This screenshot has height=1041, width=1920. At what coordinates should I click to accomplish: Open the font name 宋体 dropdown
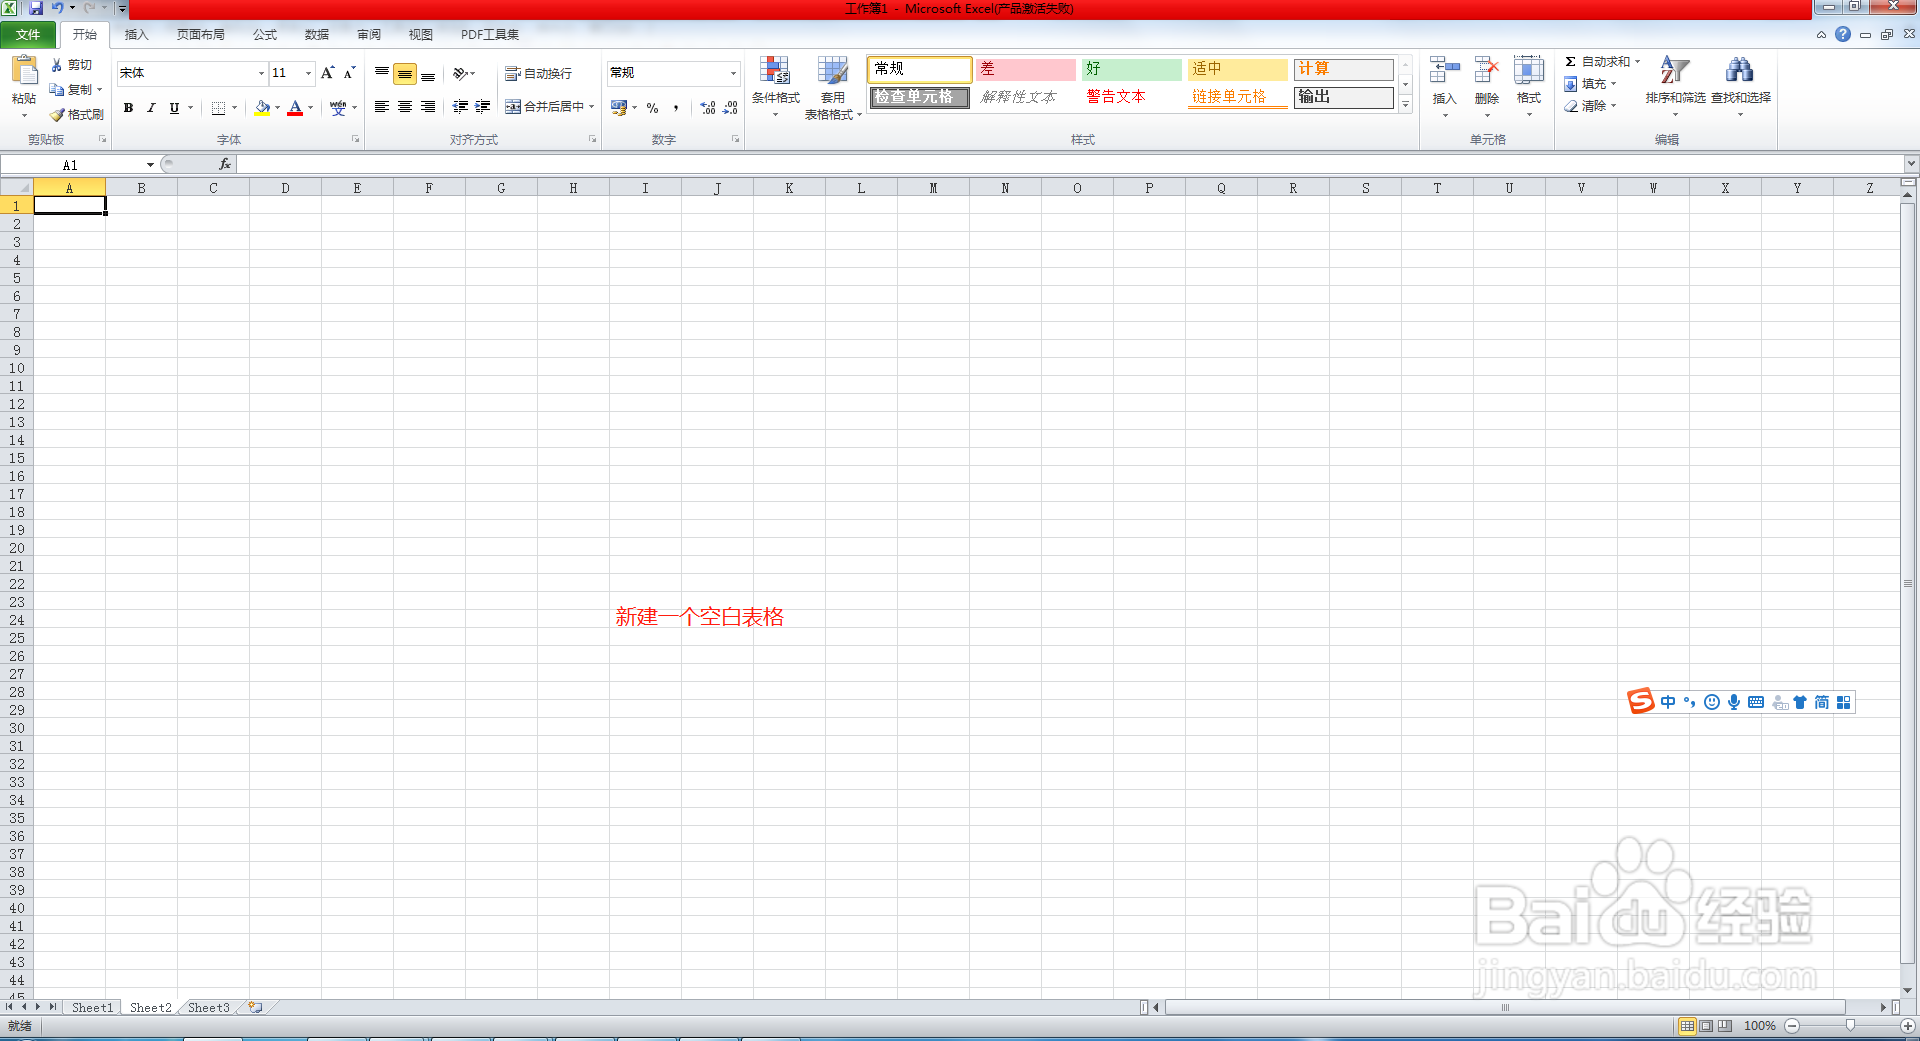(x=261, y=73)
